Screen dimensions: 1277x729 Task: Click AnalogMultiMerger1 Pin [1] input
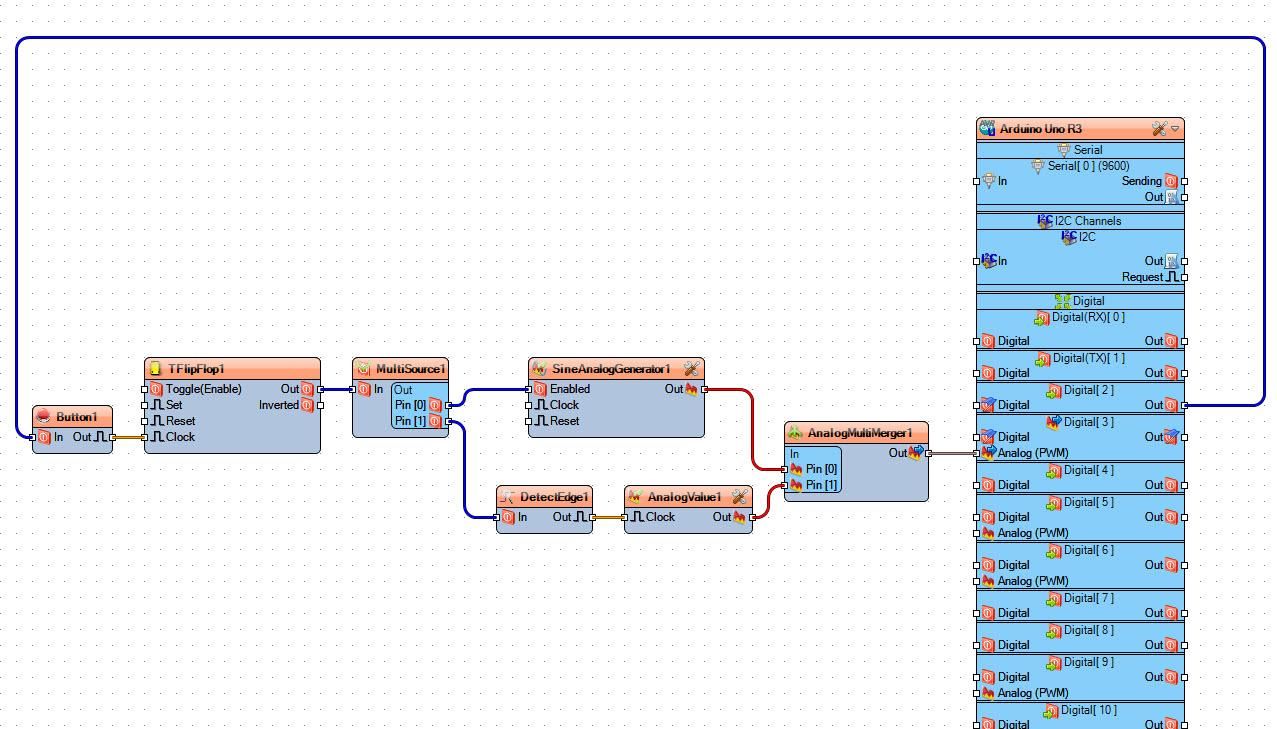point(786,485)
